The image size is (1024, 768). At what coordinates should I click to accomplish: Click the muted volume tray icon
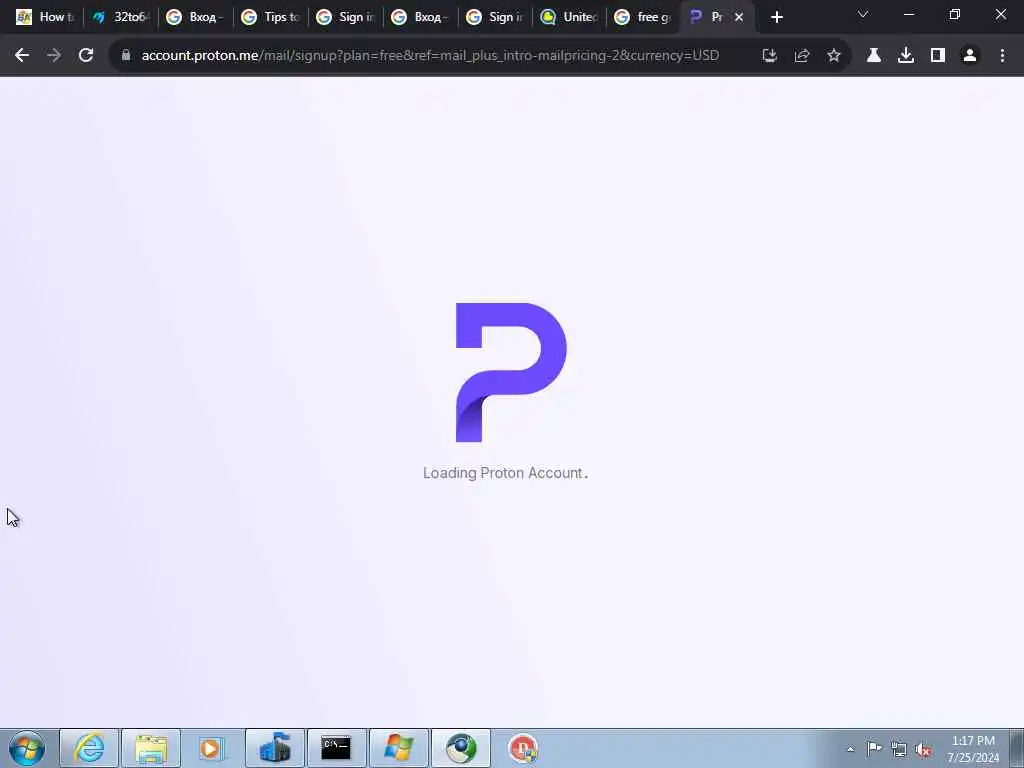point(923,749)
